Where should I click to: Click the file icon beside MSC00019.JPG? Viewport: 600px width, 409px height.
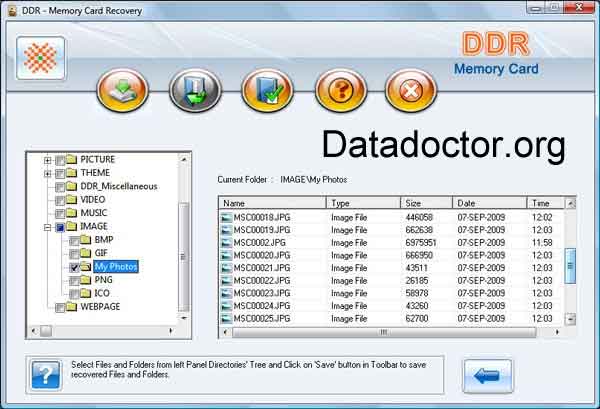pos(227,230)
